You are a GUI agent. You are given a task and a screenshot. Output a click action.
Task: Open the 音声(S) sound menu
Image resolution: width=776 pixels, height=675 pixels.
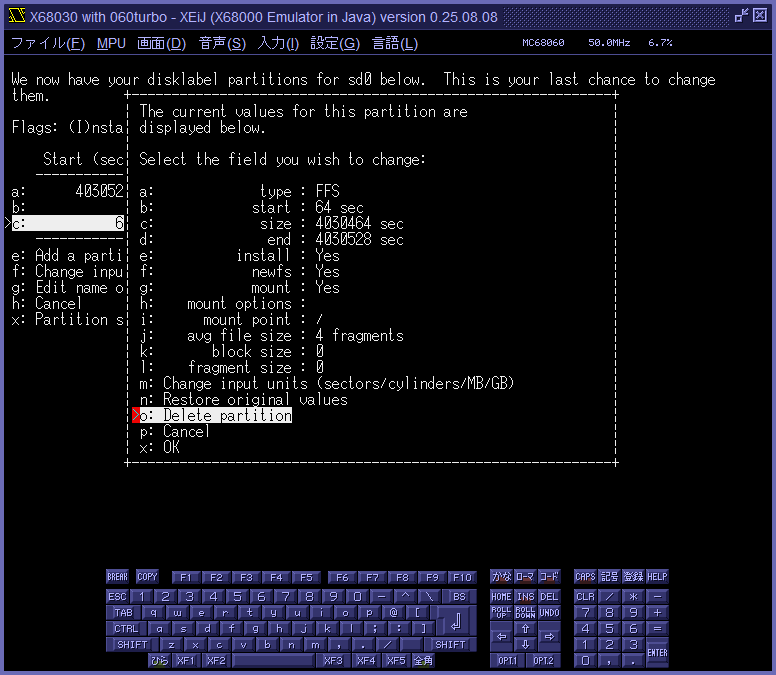(x=222, y=44)
